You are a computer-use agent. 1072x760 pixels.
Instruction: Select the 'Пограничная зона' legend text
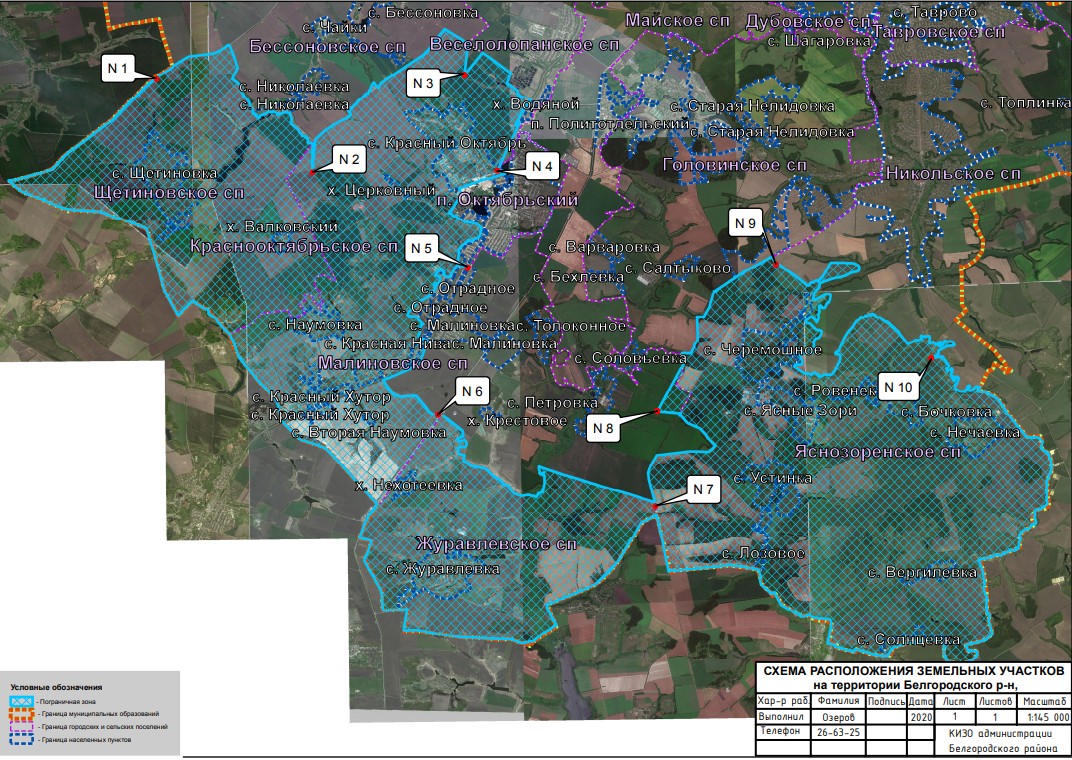click(x=68, y=701)
